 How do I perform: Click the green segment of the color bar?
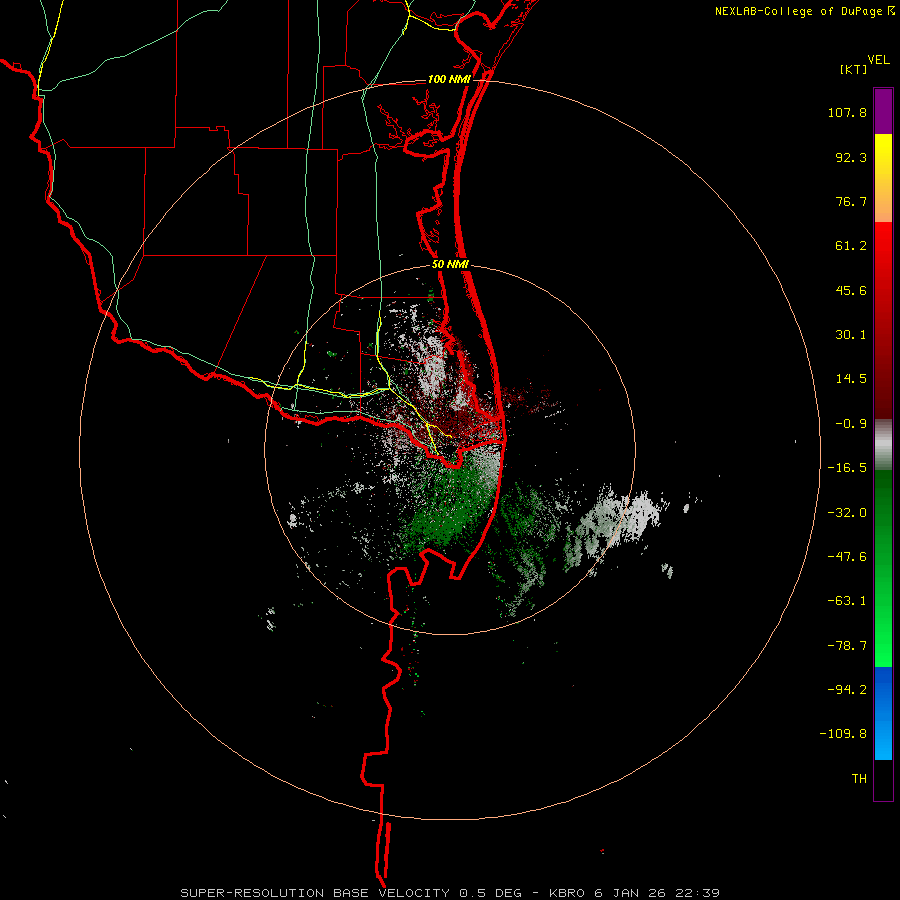tap(883, 568)
